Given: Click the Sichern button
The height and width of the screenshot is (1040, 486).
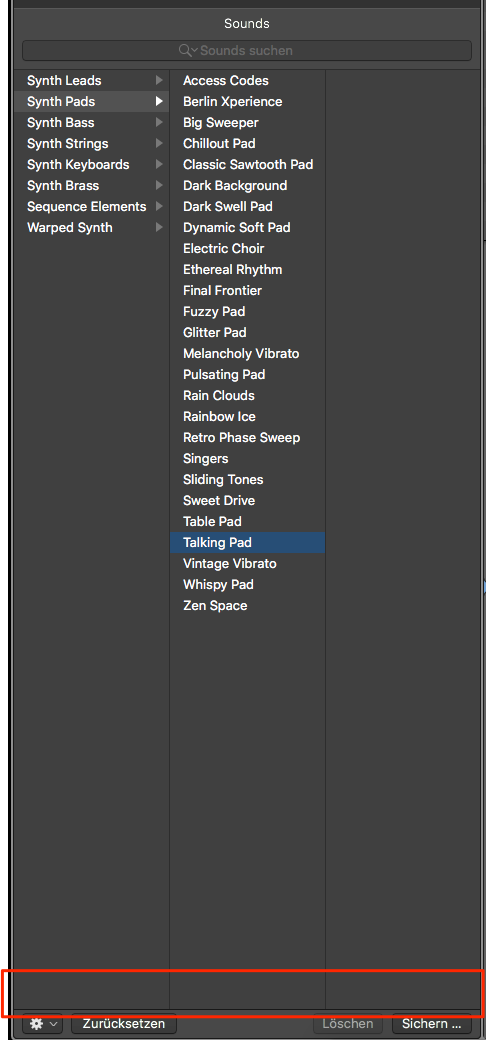Looking at the screenshot, I should coord(432,1023).
